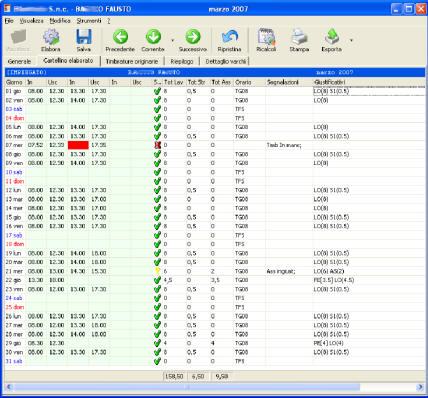Image resolution: width=428 pixels, height=398 pixels.
Task: Click the Ricalcoli calculator icon
Action: (x=266, y=37)
